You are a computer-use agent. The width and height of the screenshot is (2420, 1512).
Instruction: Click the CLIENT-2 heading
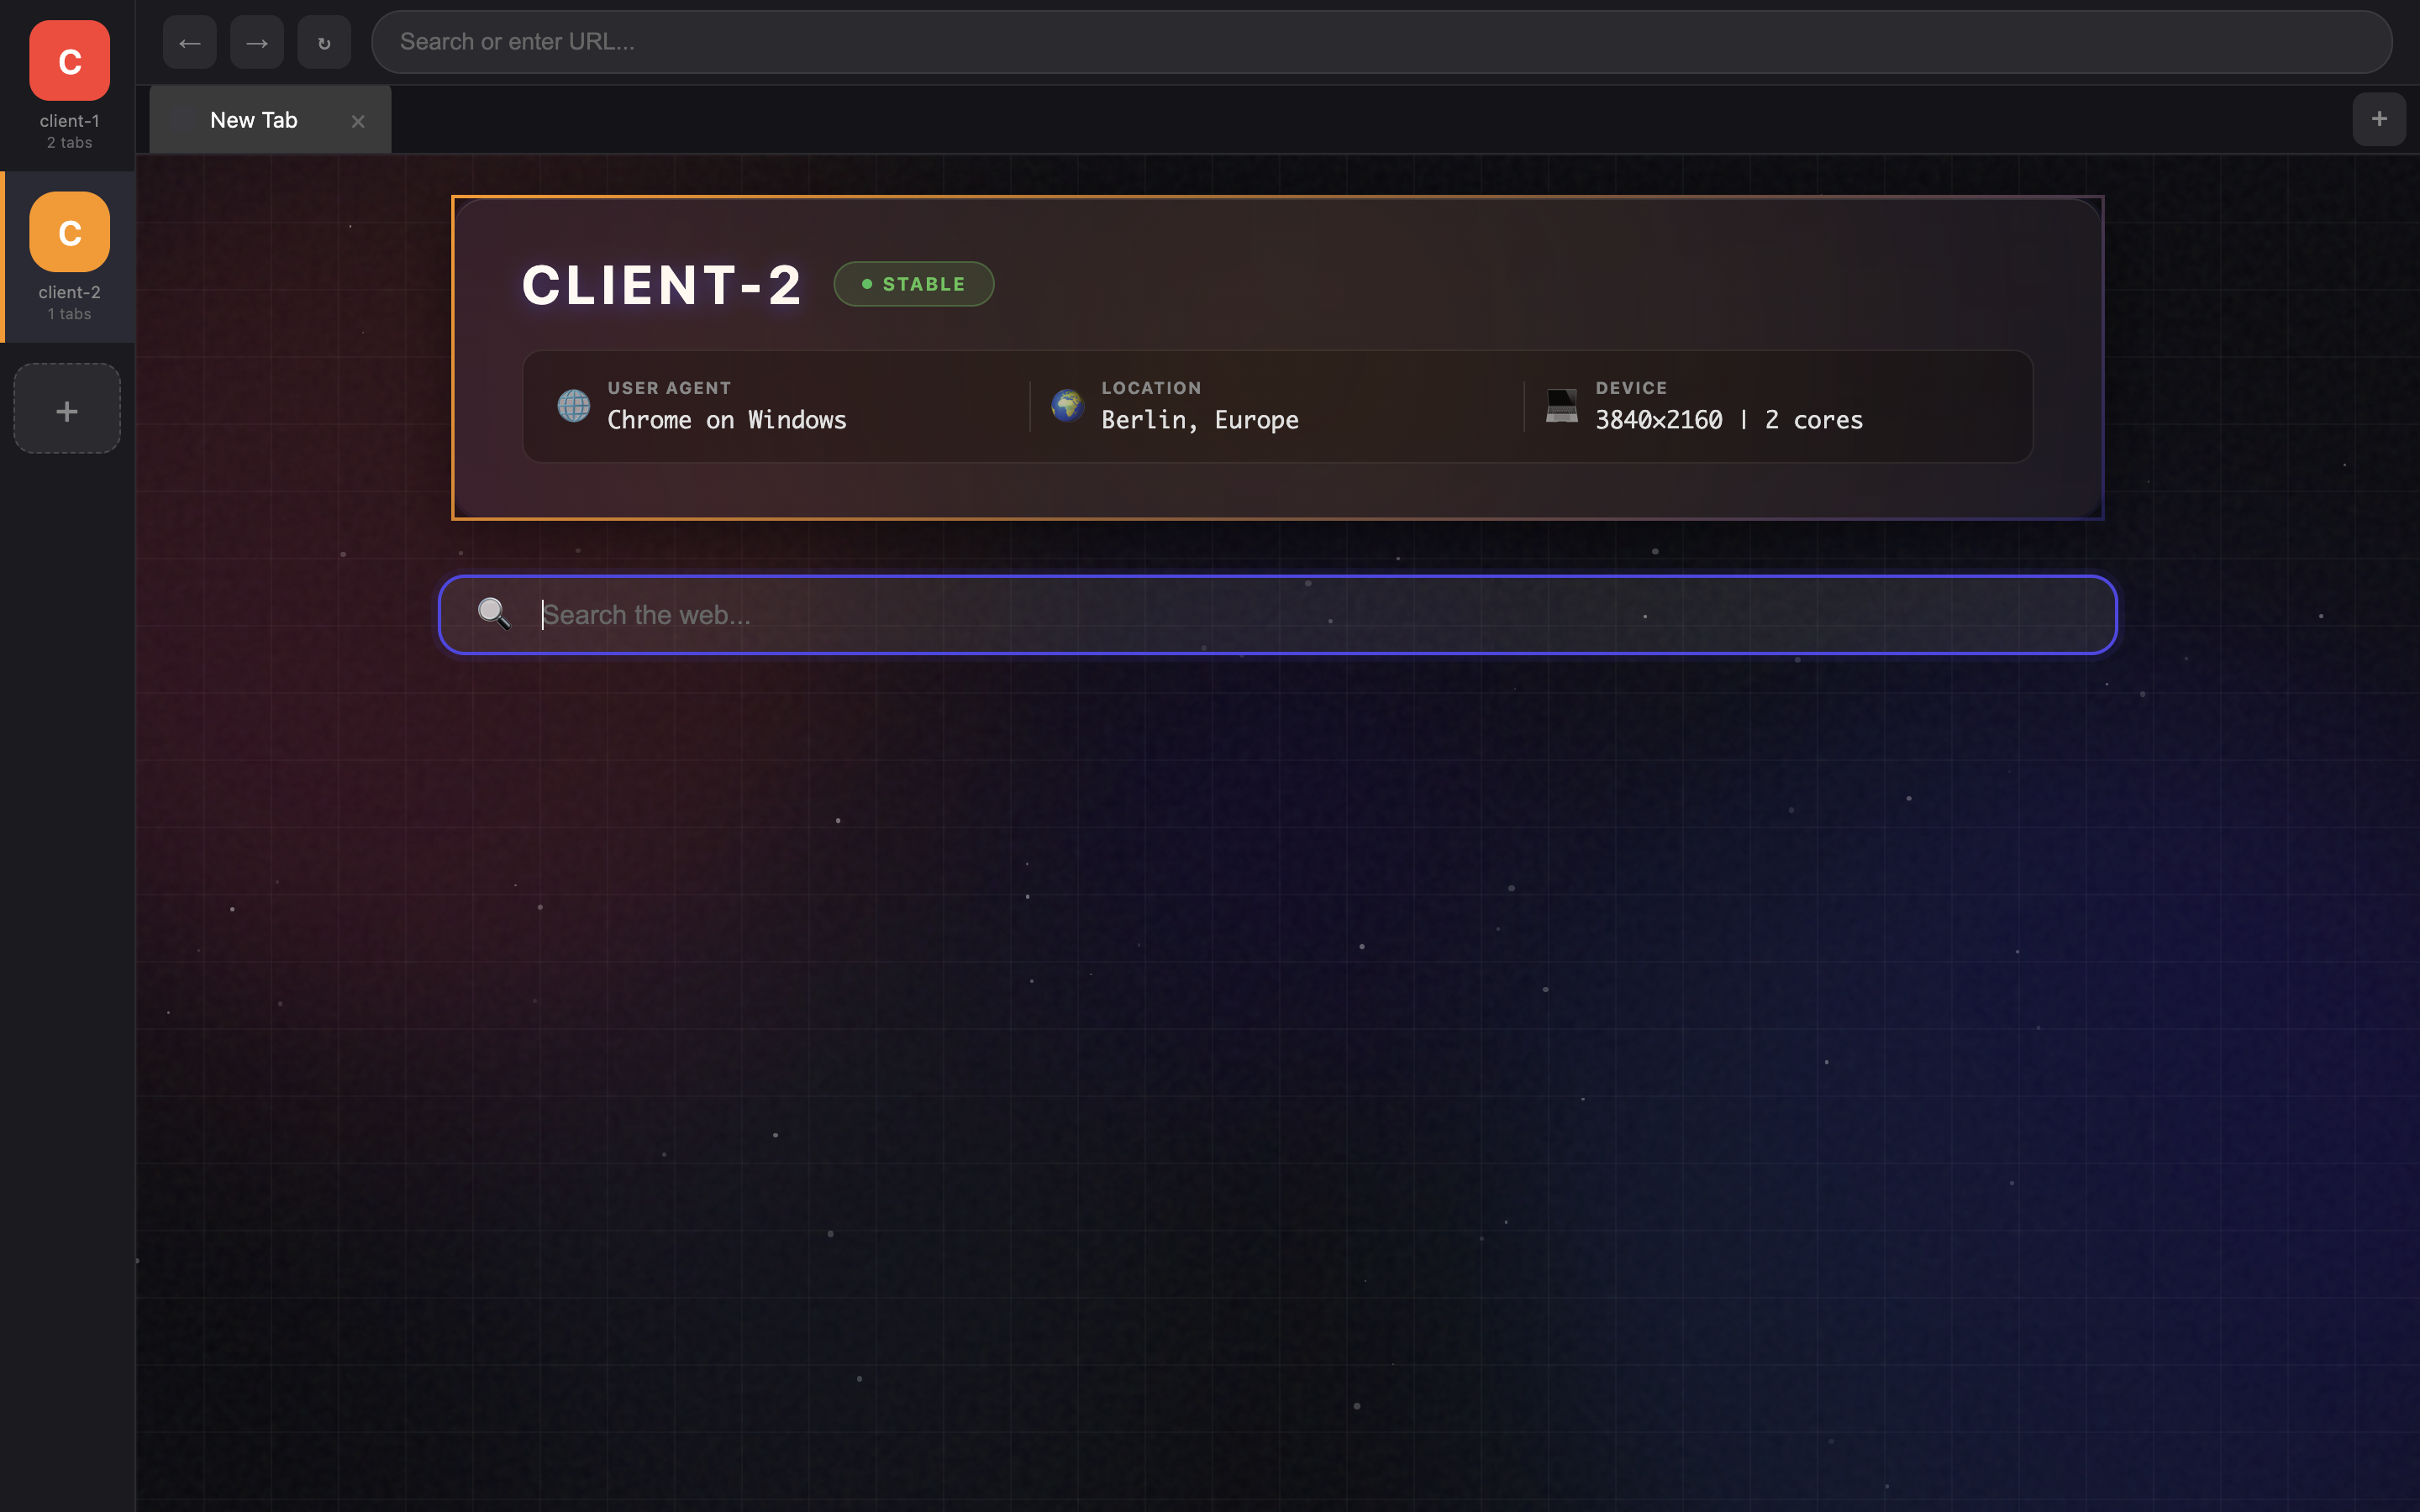661,285
